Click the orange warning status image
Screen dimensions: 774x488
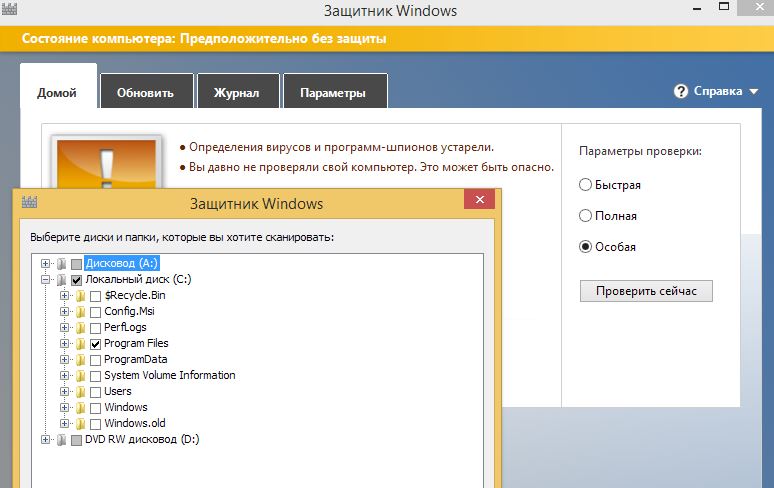[107, 163]
